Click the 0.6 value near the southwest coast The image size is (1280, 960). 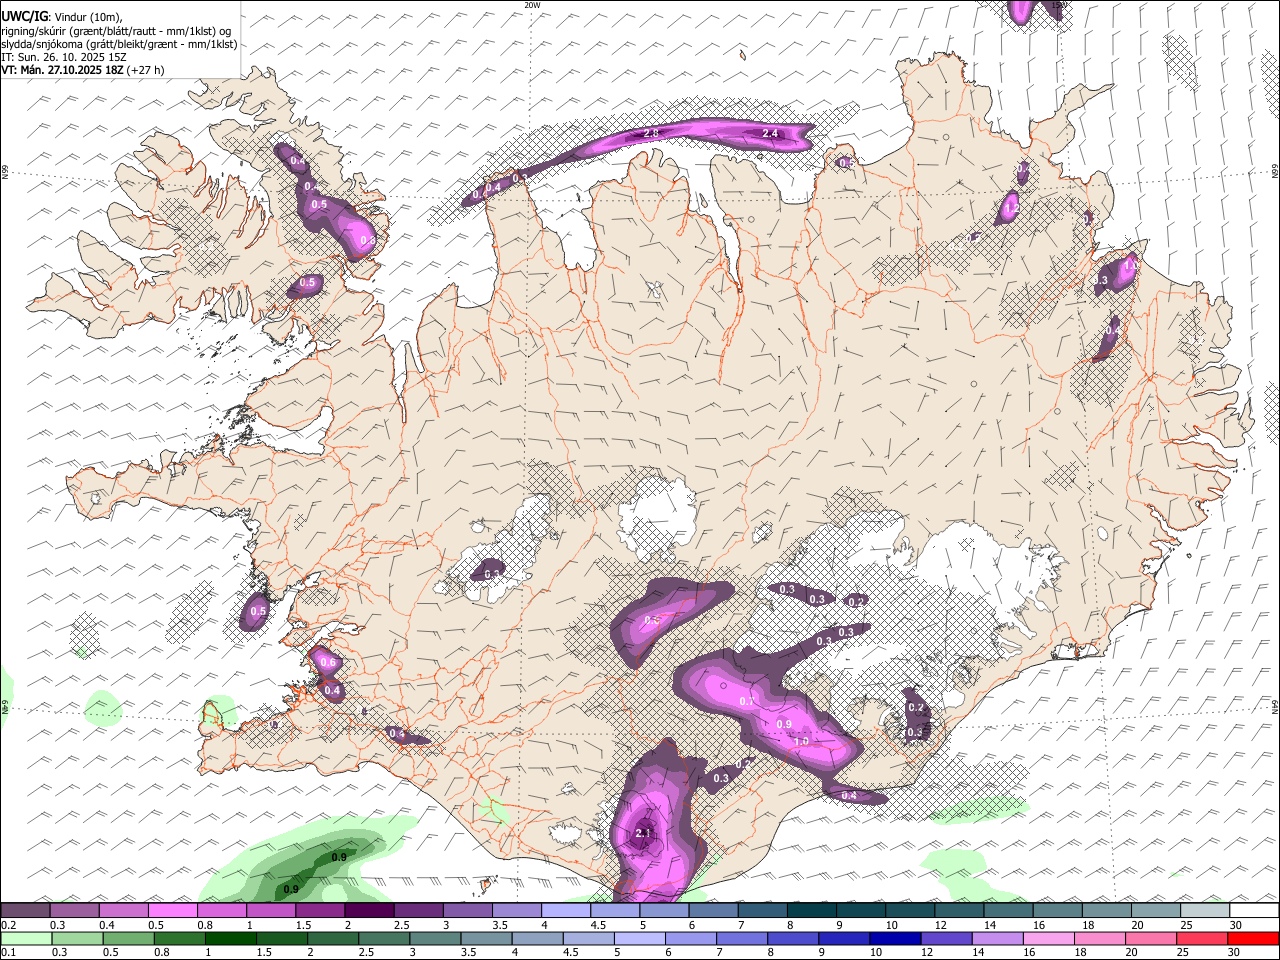(x=327, y=662)
